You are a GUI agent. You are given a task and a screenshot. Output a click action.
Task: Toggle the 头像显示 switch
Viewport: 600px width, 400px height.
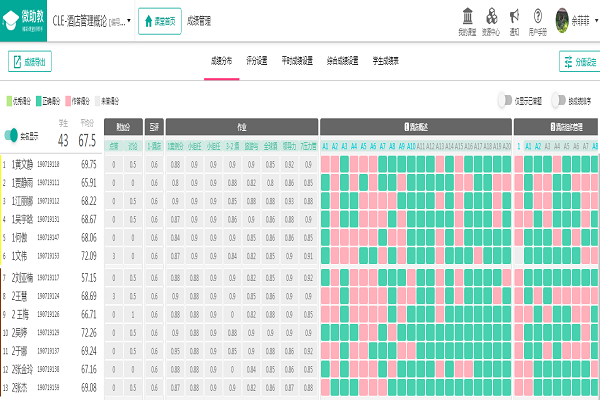[x=14, y=135]
